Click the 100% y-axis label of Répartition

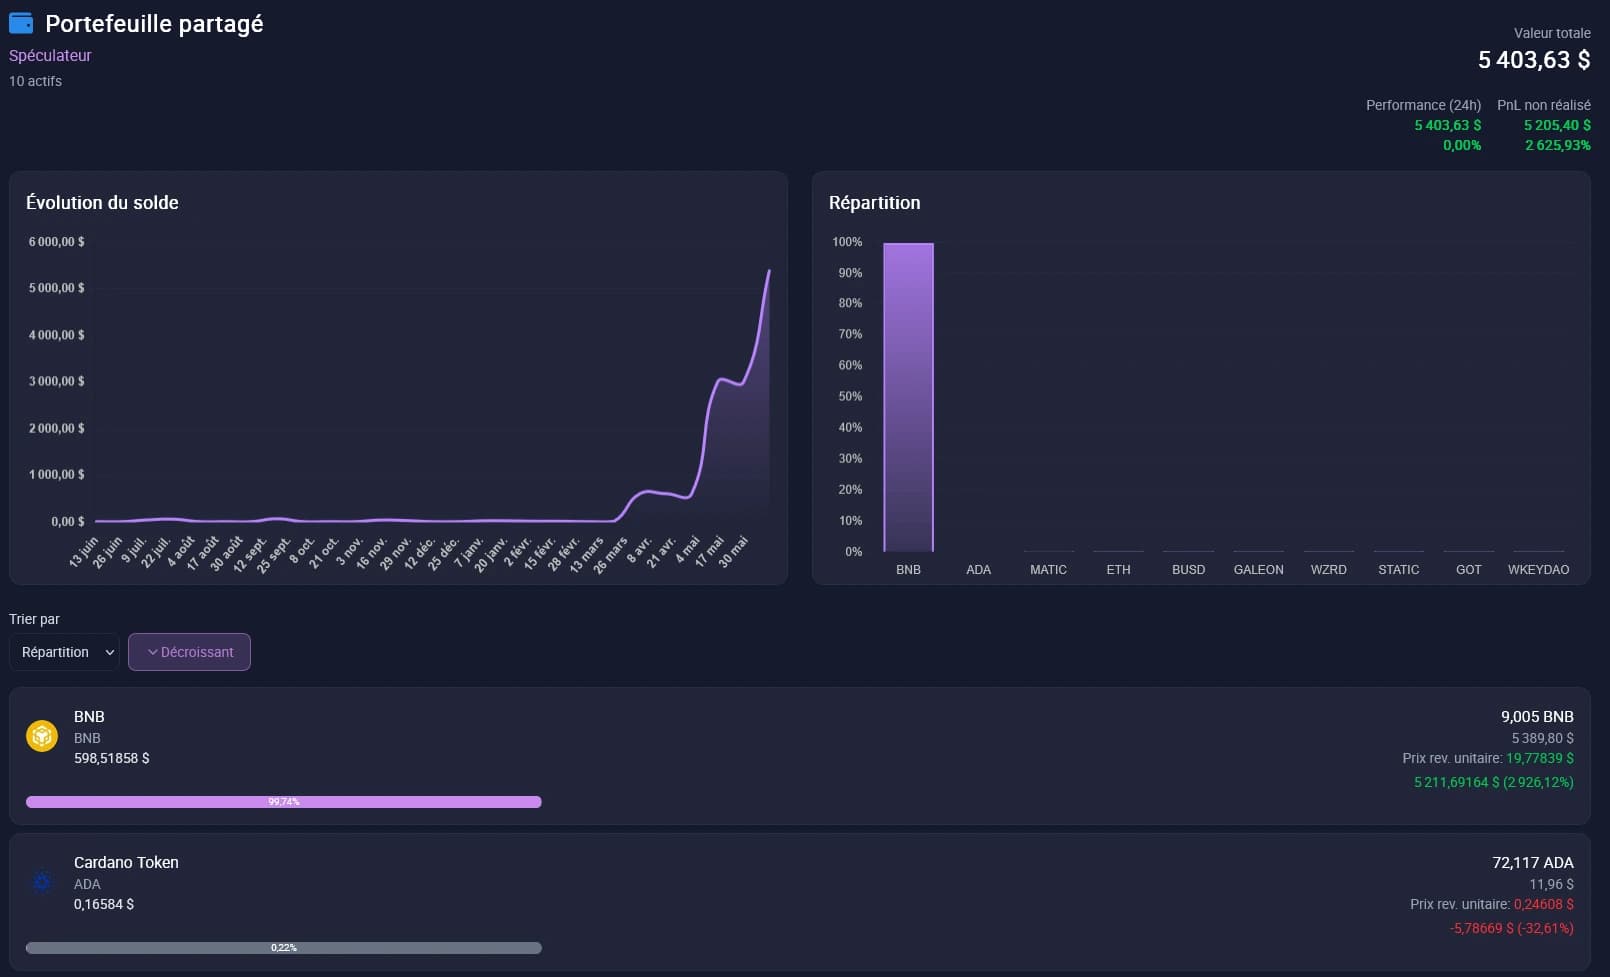pyautogui.click(x=847, y=242)
